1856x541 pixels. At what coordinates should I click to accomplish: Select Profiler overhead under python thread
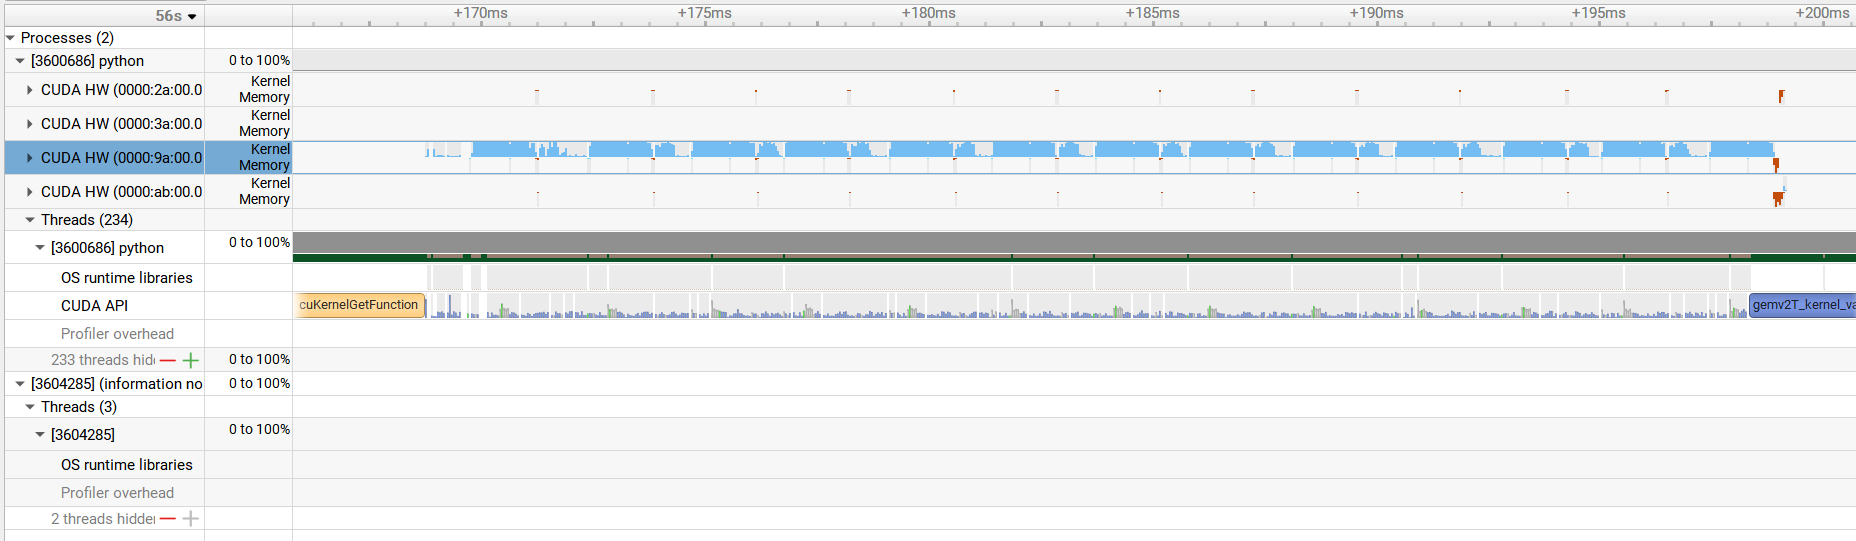tap(117, 334)
